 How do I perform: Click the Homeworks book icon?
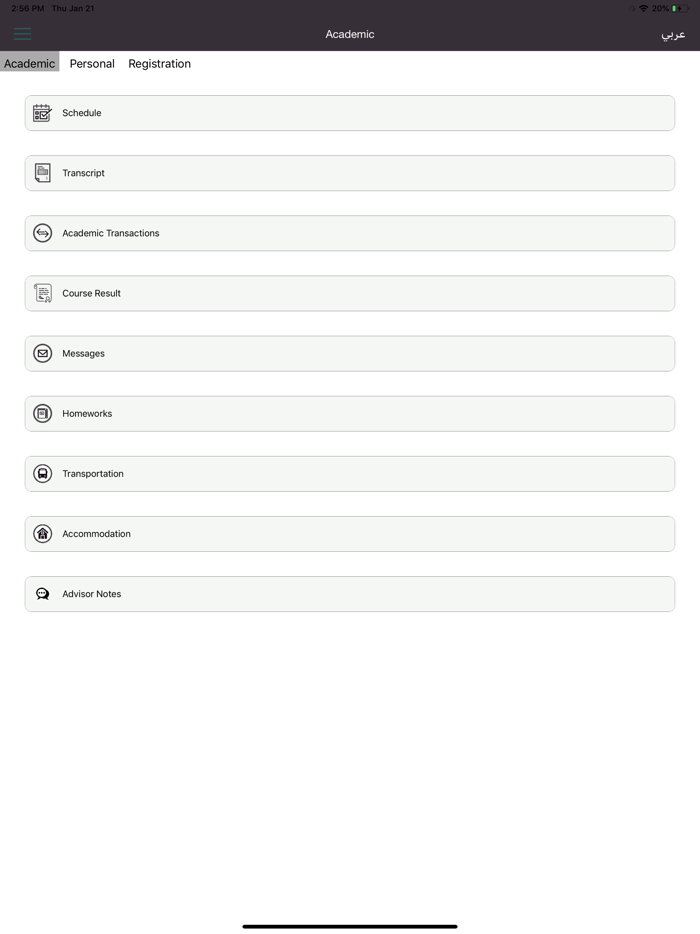point(42,413)
